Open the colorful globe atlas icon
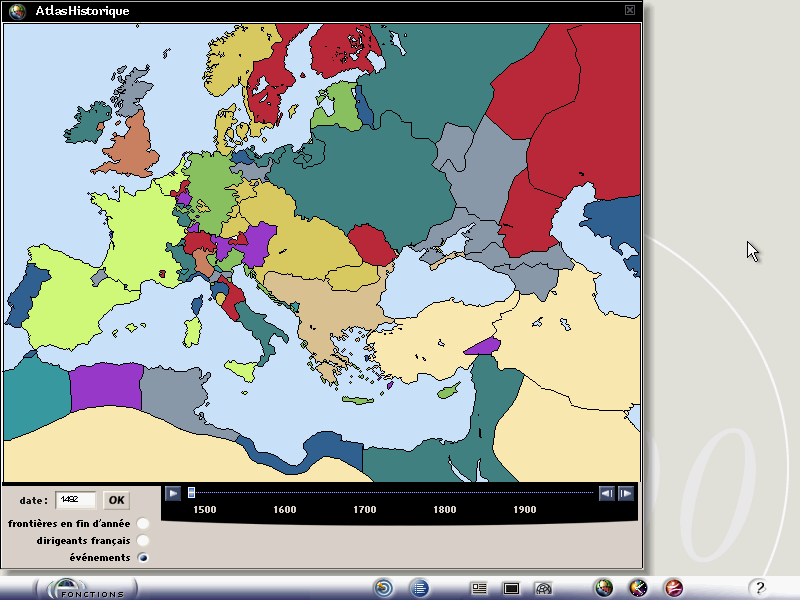This screenshot has height=600, width=800. click(x=604, y=588)
